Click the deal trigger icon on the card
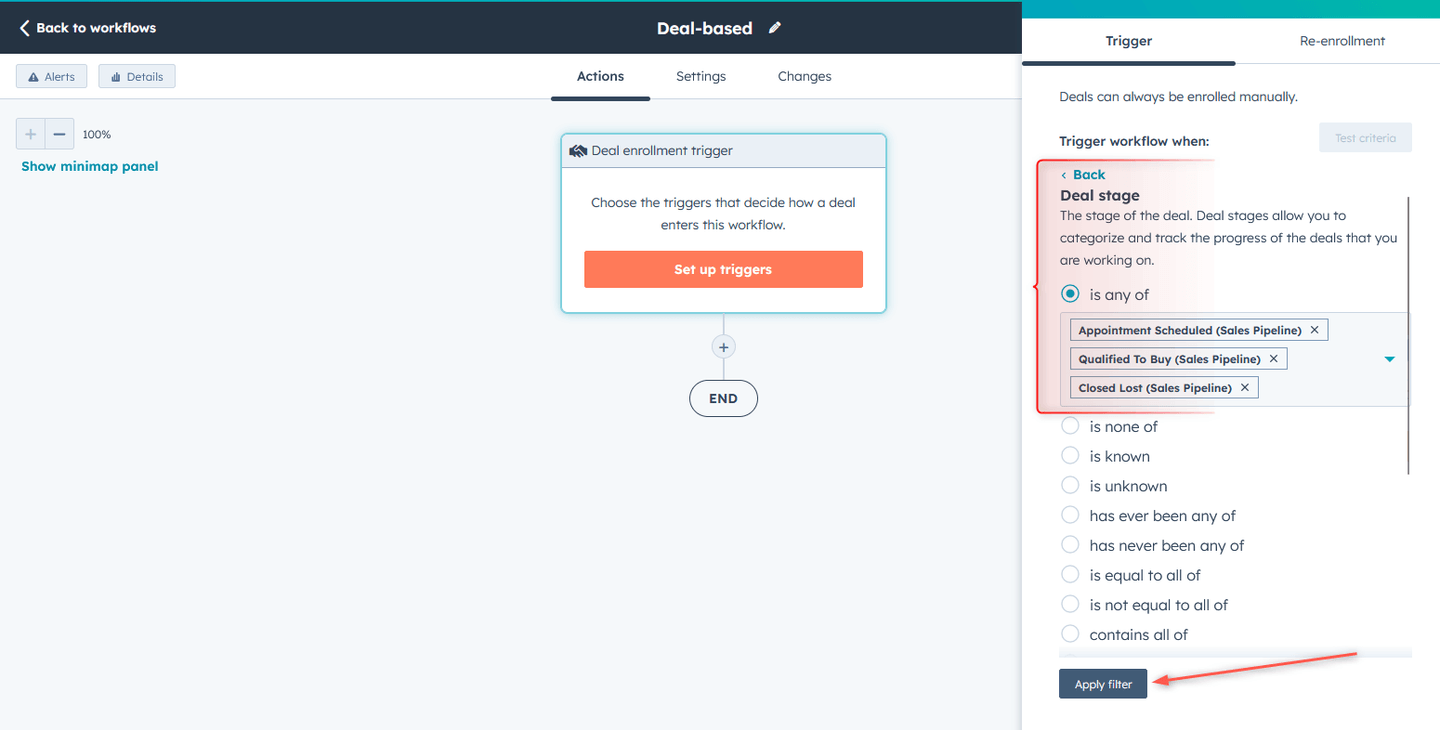 tap(577, 150)
